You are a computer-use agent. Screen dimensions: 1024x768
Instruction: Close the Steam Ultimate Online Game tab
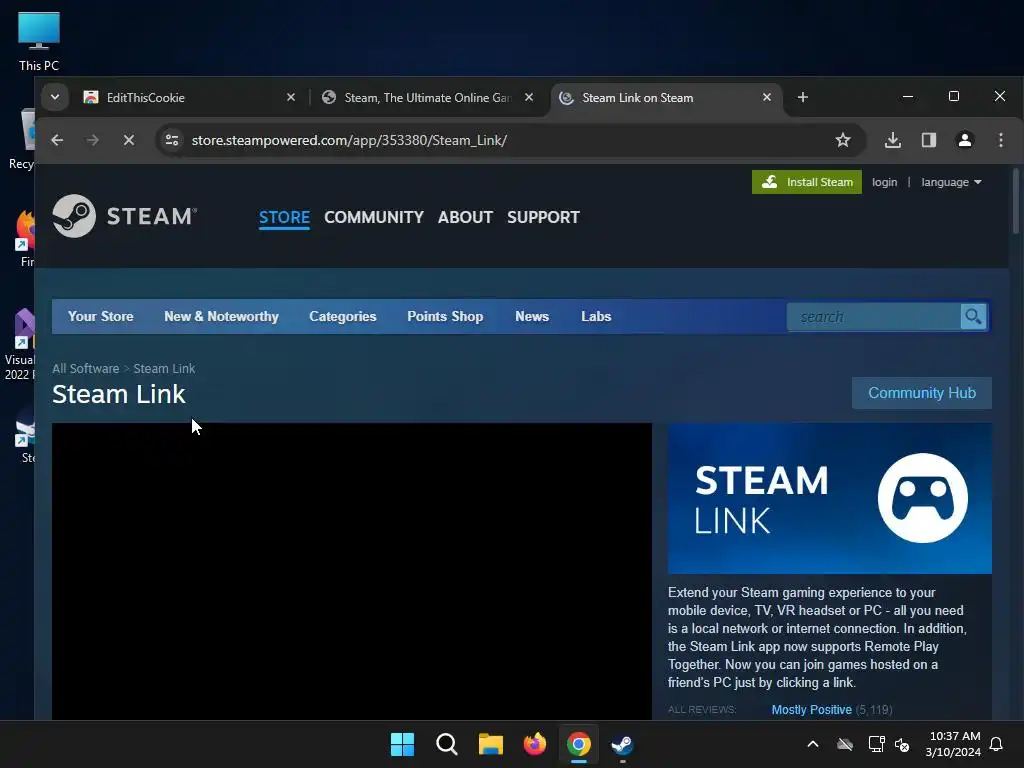coord(529,97)
